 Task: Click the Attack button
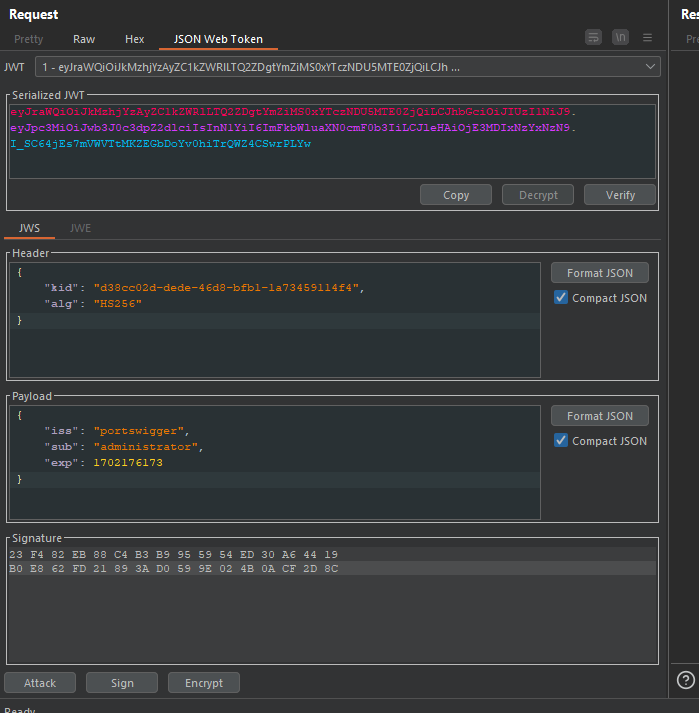(x=40, y=683)
